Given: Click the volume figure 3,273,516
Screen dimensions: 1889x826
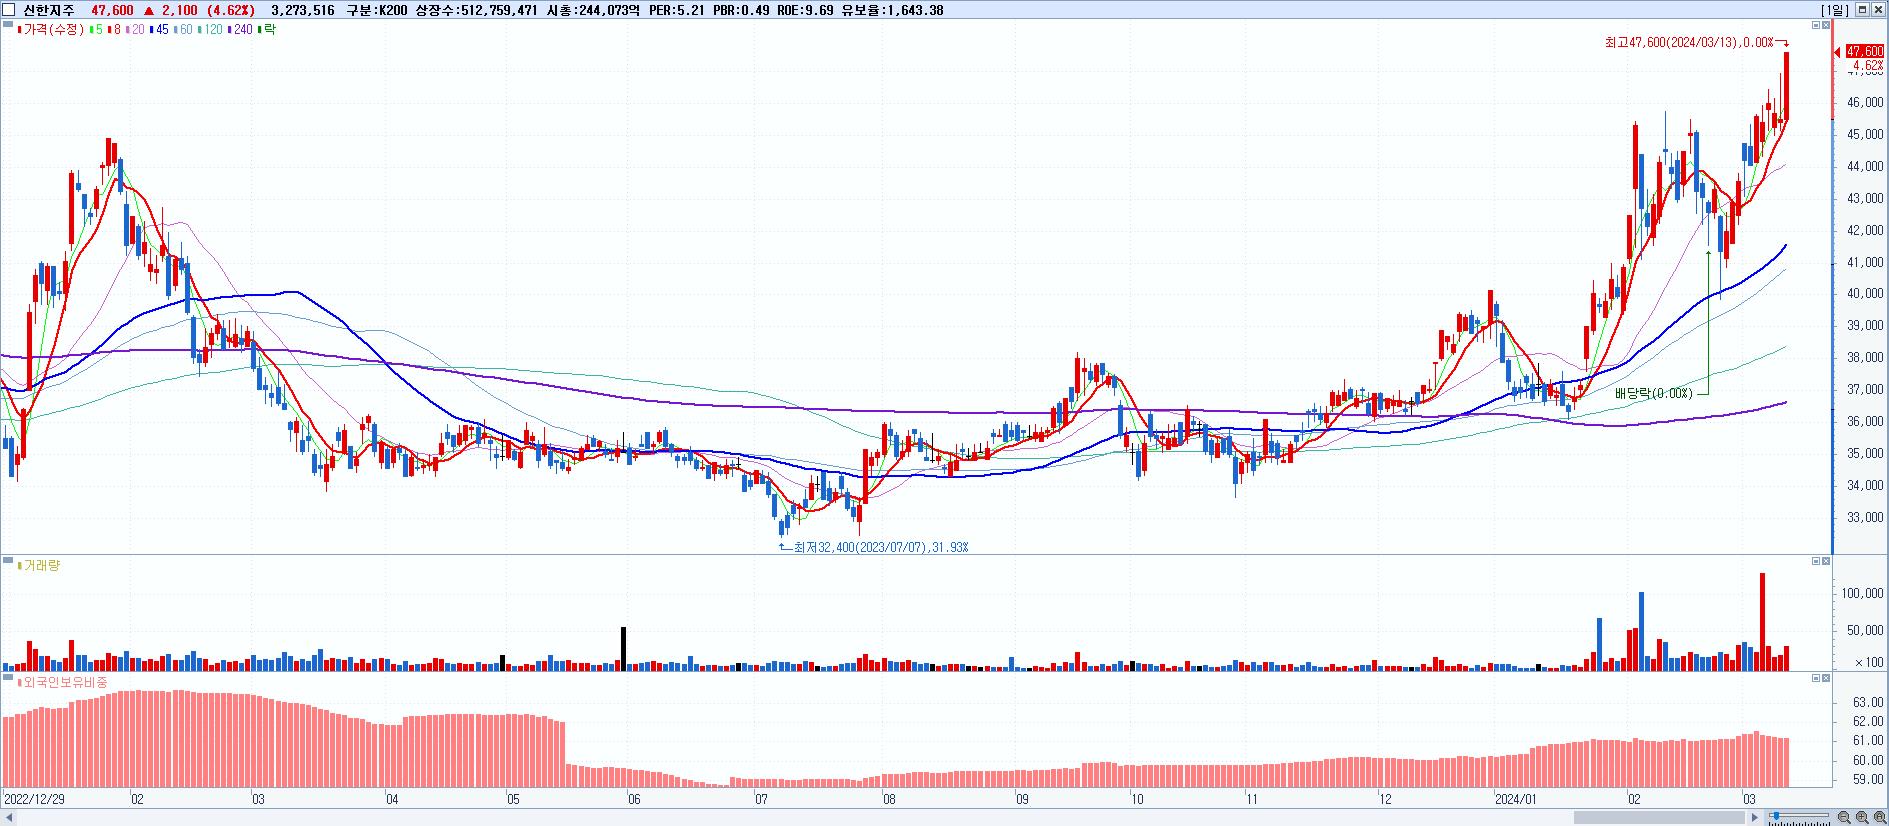Looking at the screenshot, I should point(302,10).
